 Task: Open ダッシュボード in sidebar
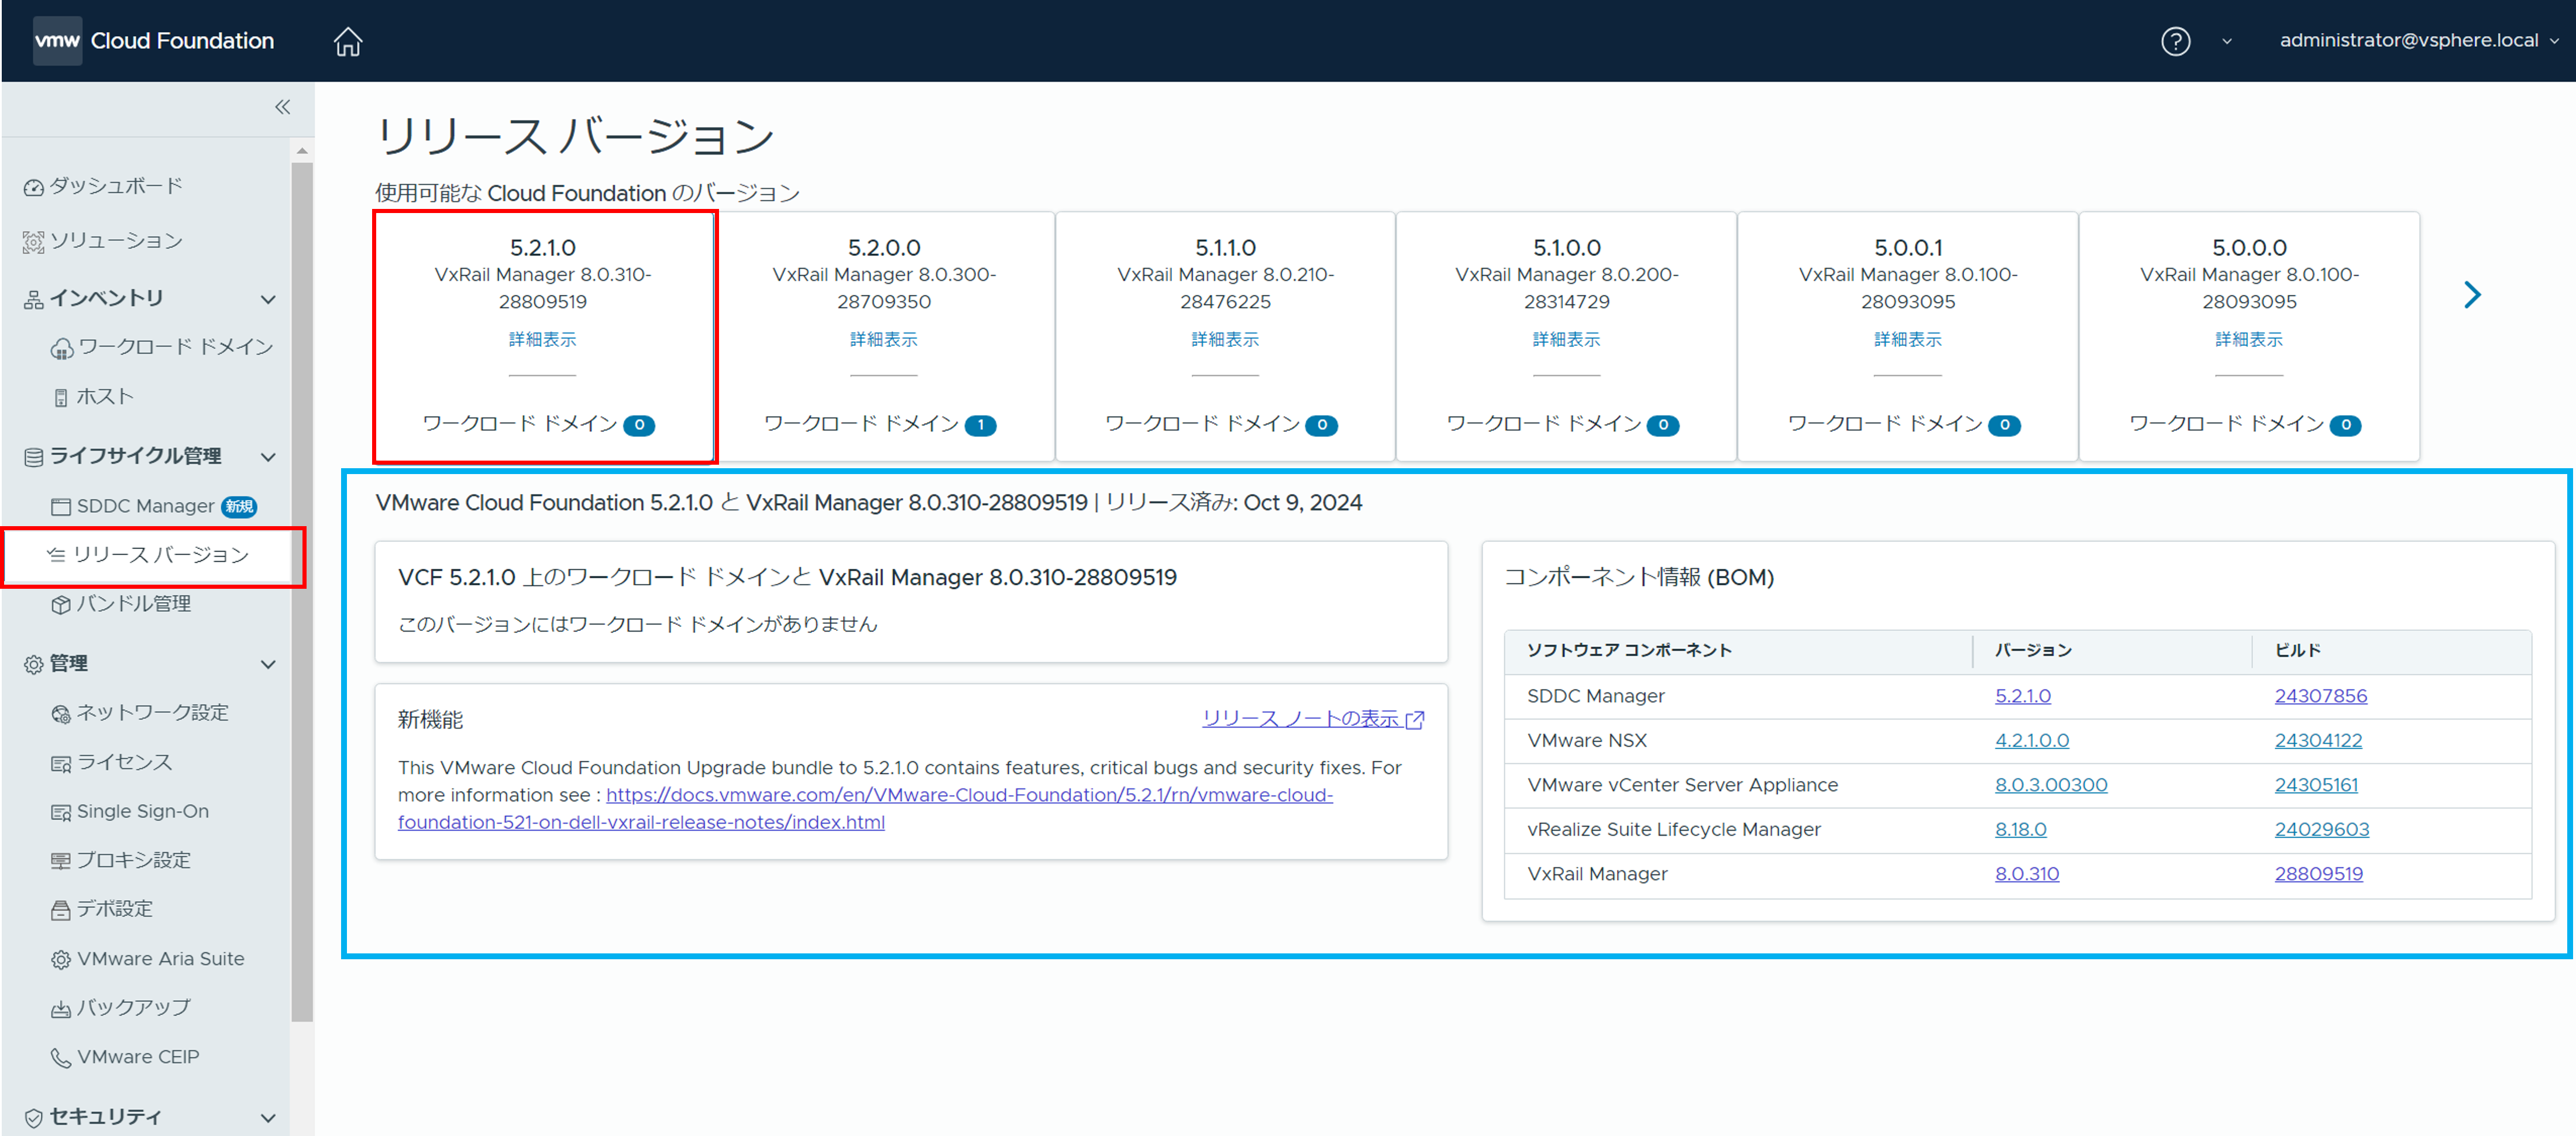point(104,186)
